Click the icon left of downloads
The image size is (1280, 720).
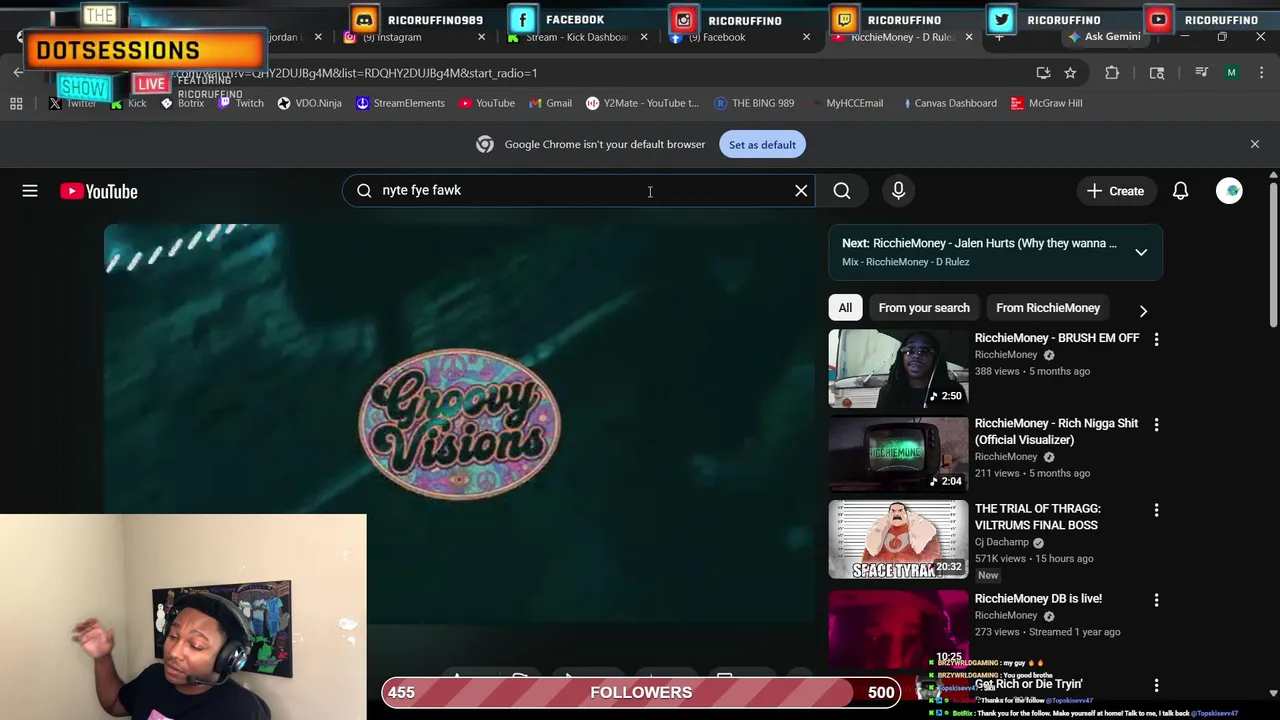click(1157, 73)
